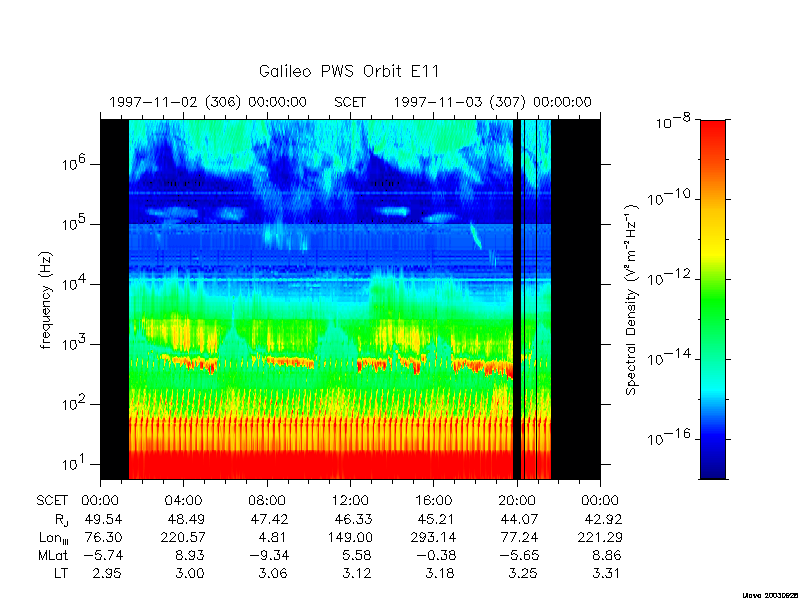Image resolution: width=800 pixels, height=600 pixels.
Task: Click the 20:00 time tick label
Action: pos(517,501)
